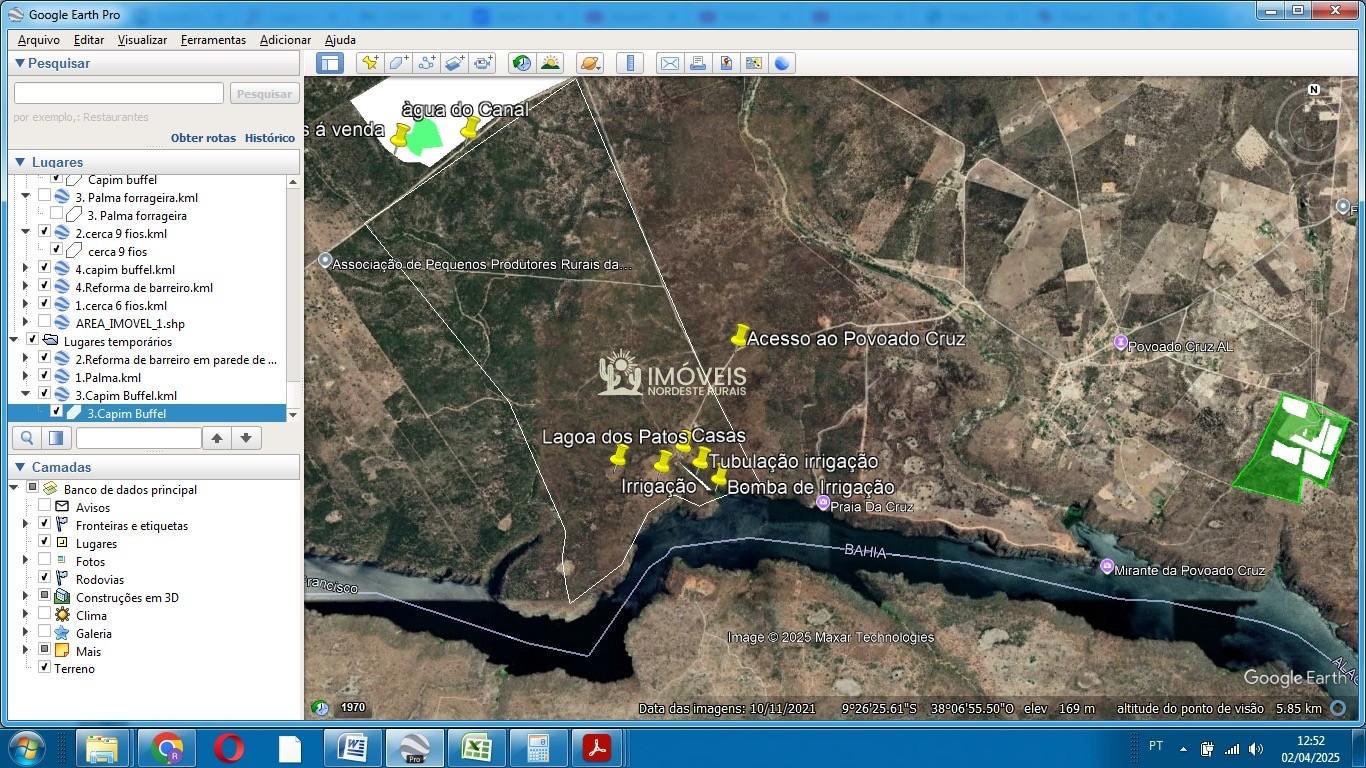Choose the Add Path tool
The width and height of the screenshot is (1366, 768).
[427, 63]
